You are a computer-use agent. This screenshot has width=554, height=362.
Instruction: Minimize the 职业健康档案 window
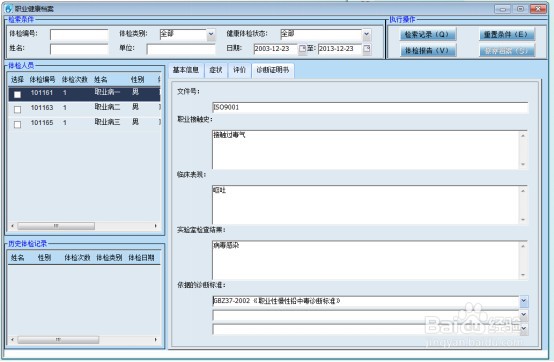coord(502,8)
